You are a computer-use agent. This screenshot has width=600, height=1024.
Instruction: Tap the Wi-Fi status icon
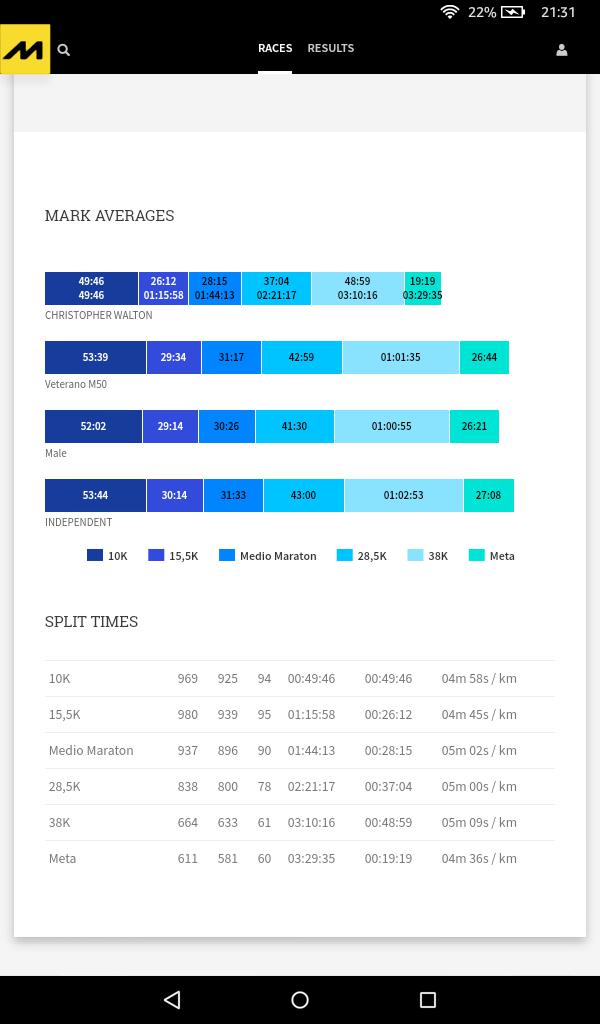click(450, 12)
